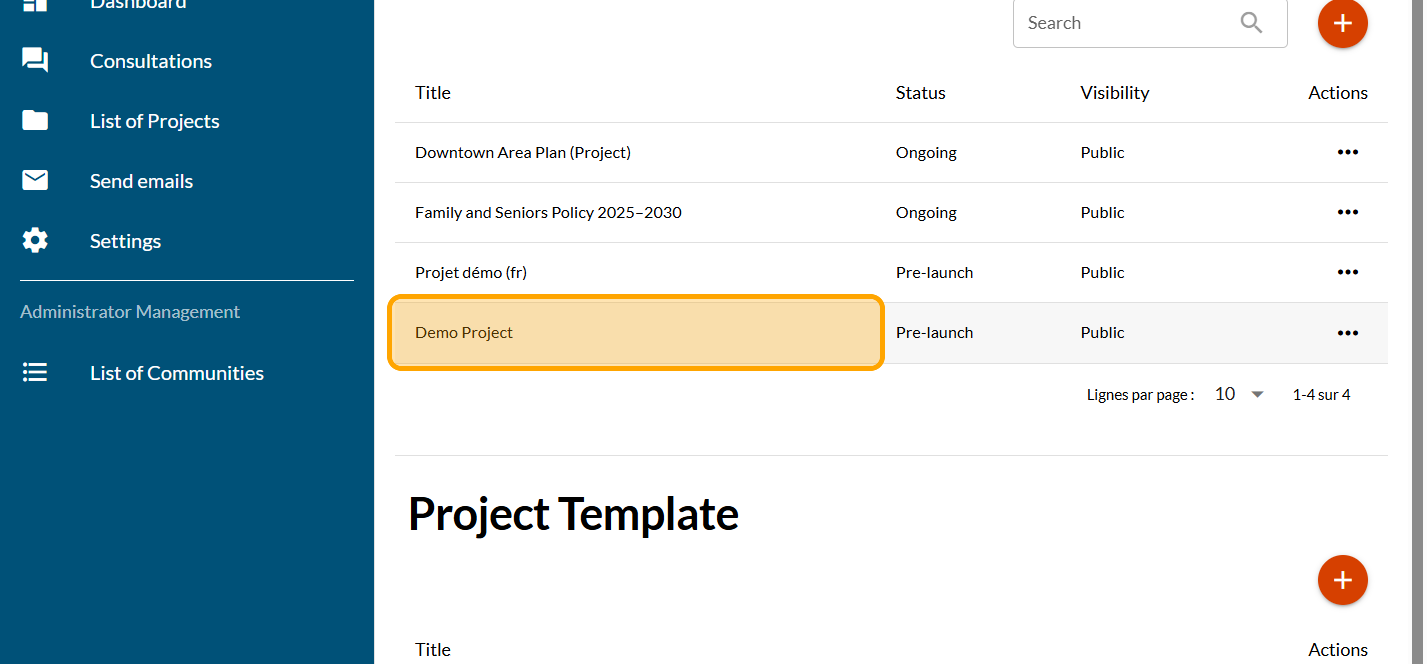Click the List of Projects folder icon
The width and height of the screenshot is (1427, 664).
(x=35, y=121)
